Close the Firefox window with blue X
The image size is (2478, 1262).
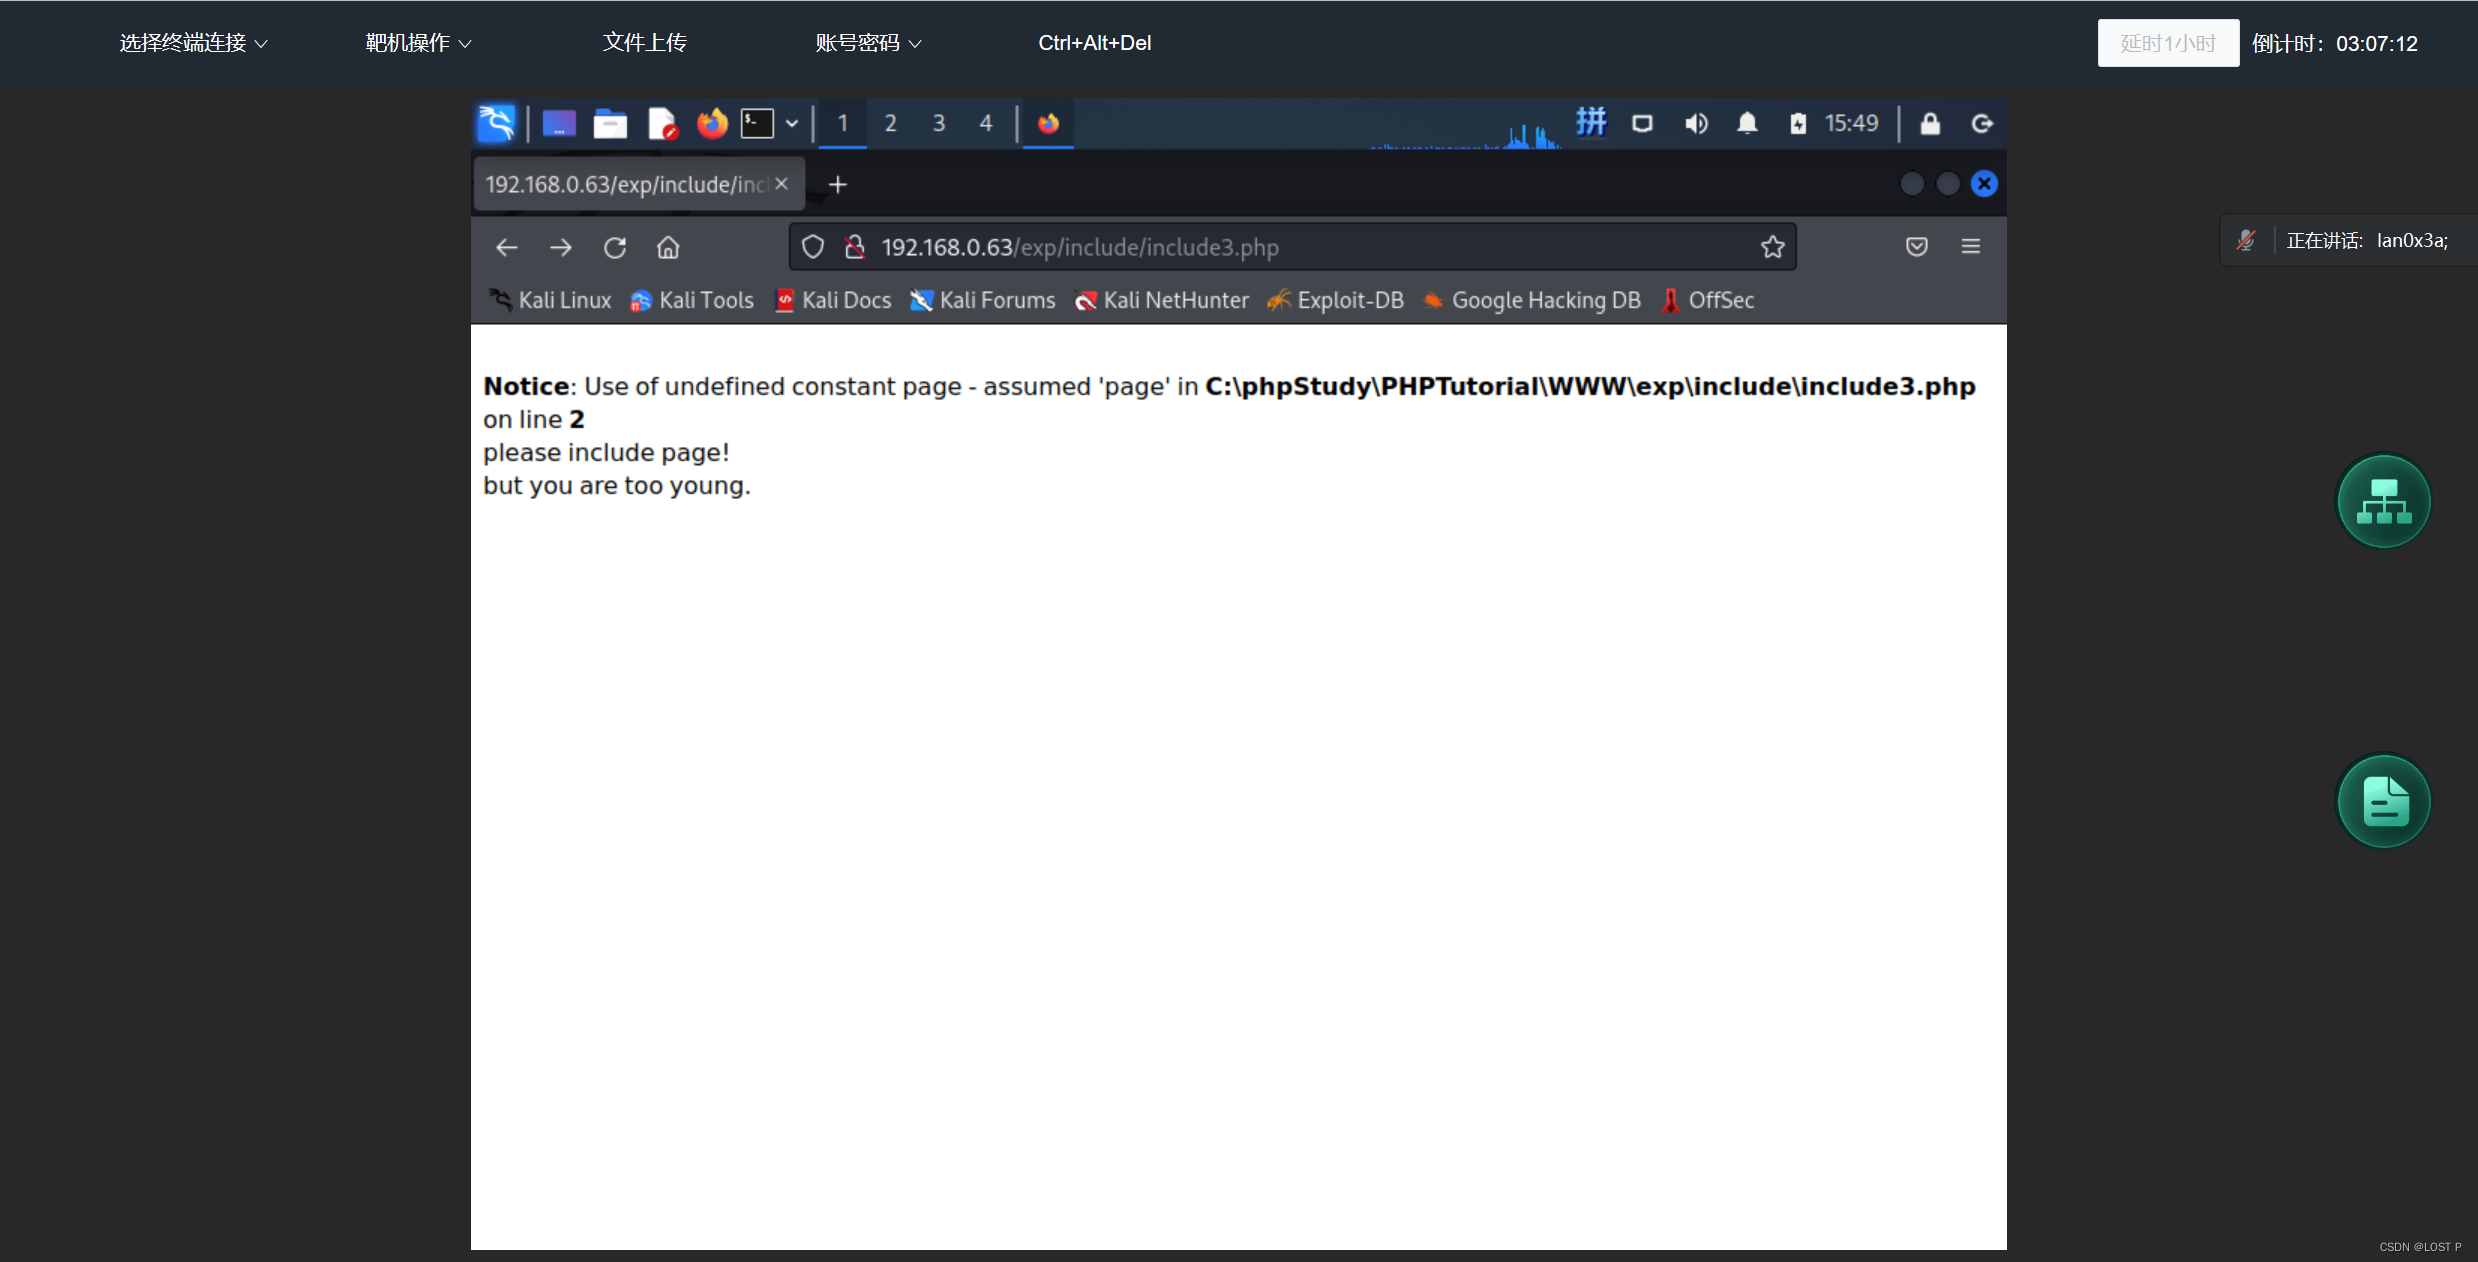click(1984, 184)
